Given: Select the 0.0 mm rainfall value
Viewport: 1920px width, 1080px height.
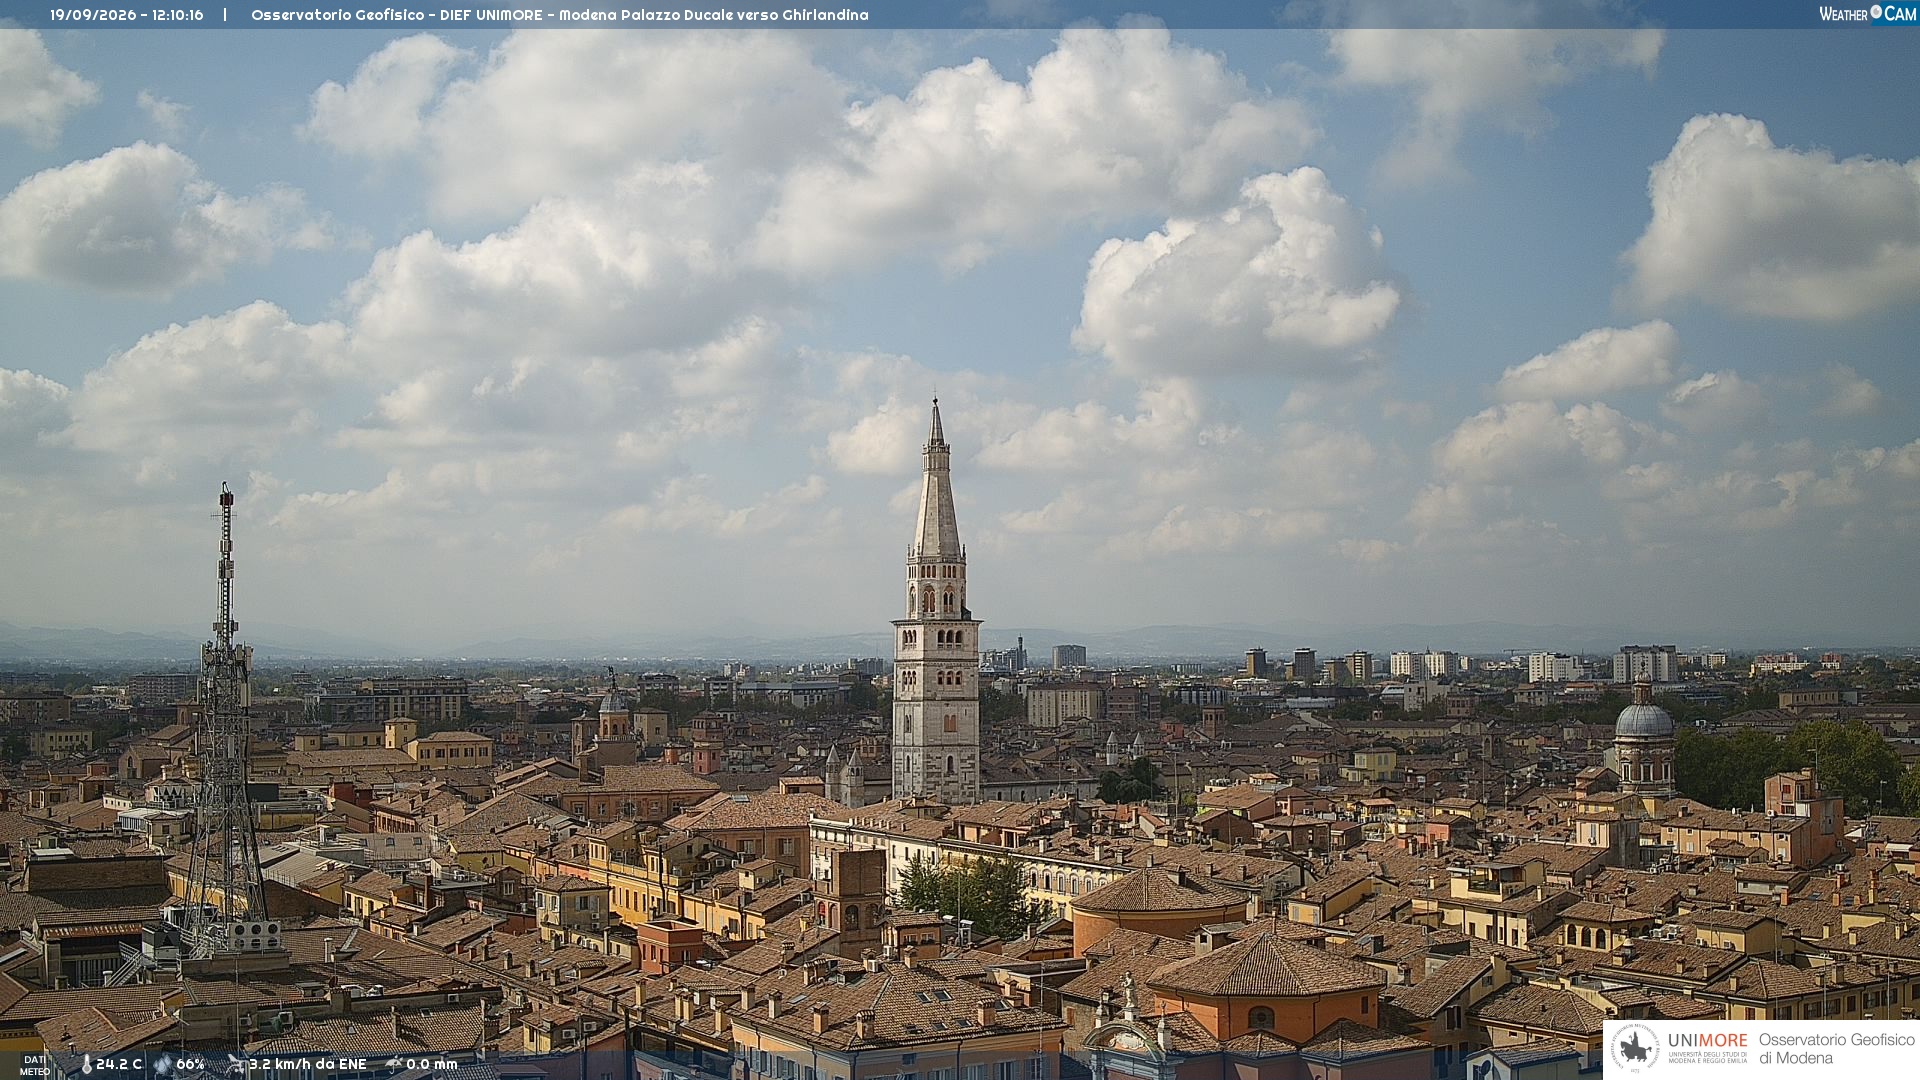Looking at the screenshot, I should click(432, 1065).
